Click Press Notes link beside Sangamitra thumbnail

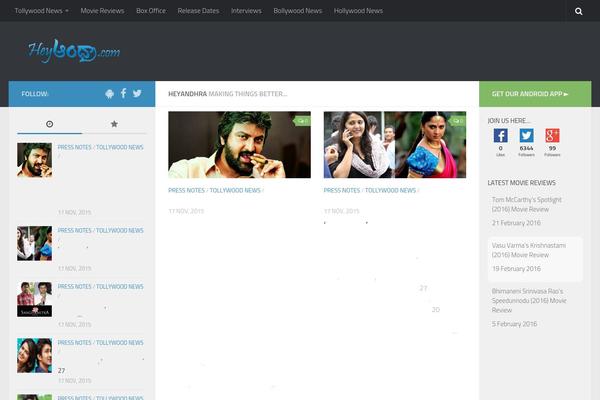(75, 286)
